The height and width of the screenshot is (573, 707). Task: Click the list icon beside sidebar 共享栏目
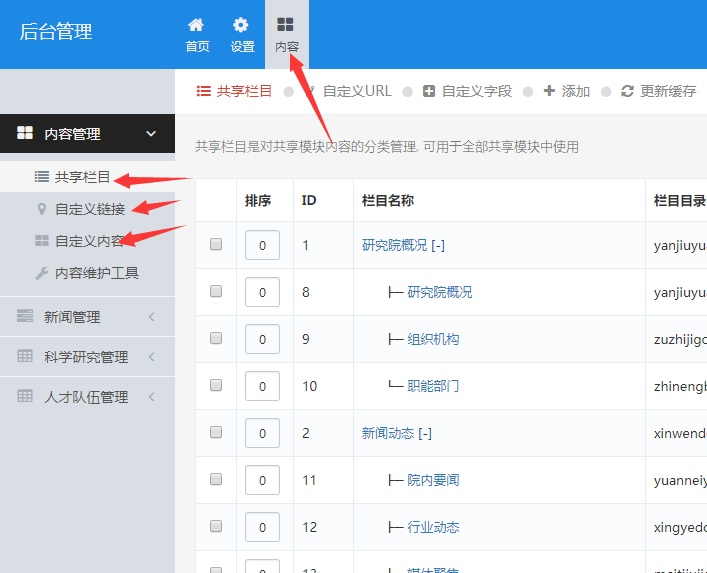[42, 177]
